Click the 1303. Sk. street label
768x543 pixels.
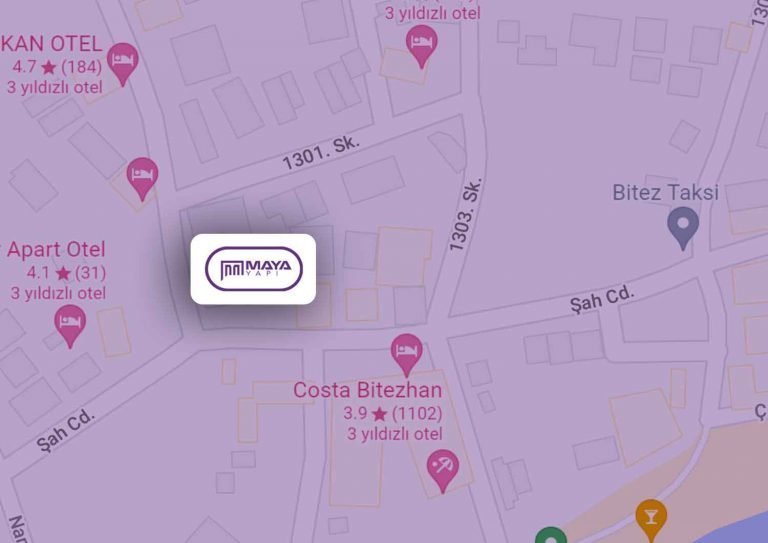click(465, 214)
